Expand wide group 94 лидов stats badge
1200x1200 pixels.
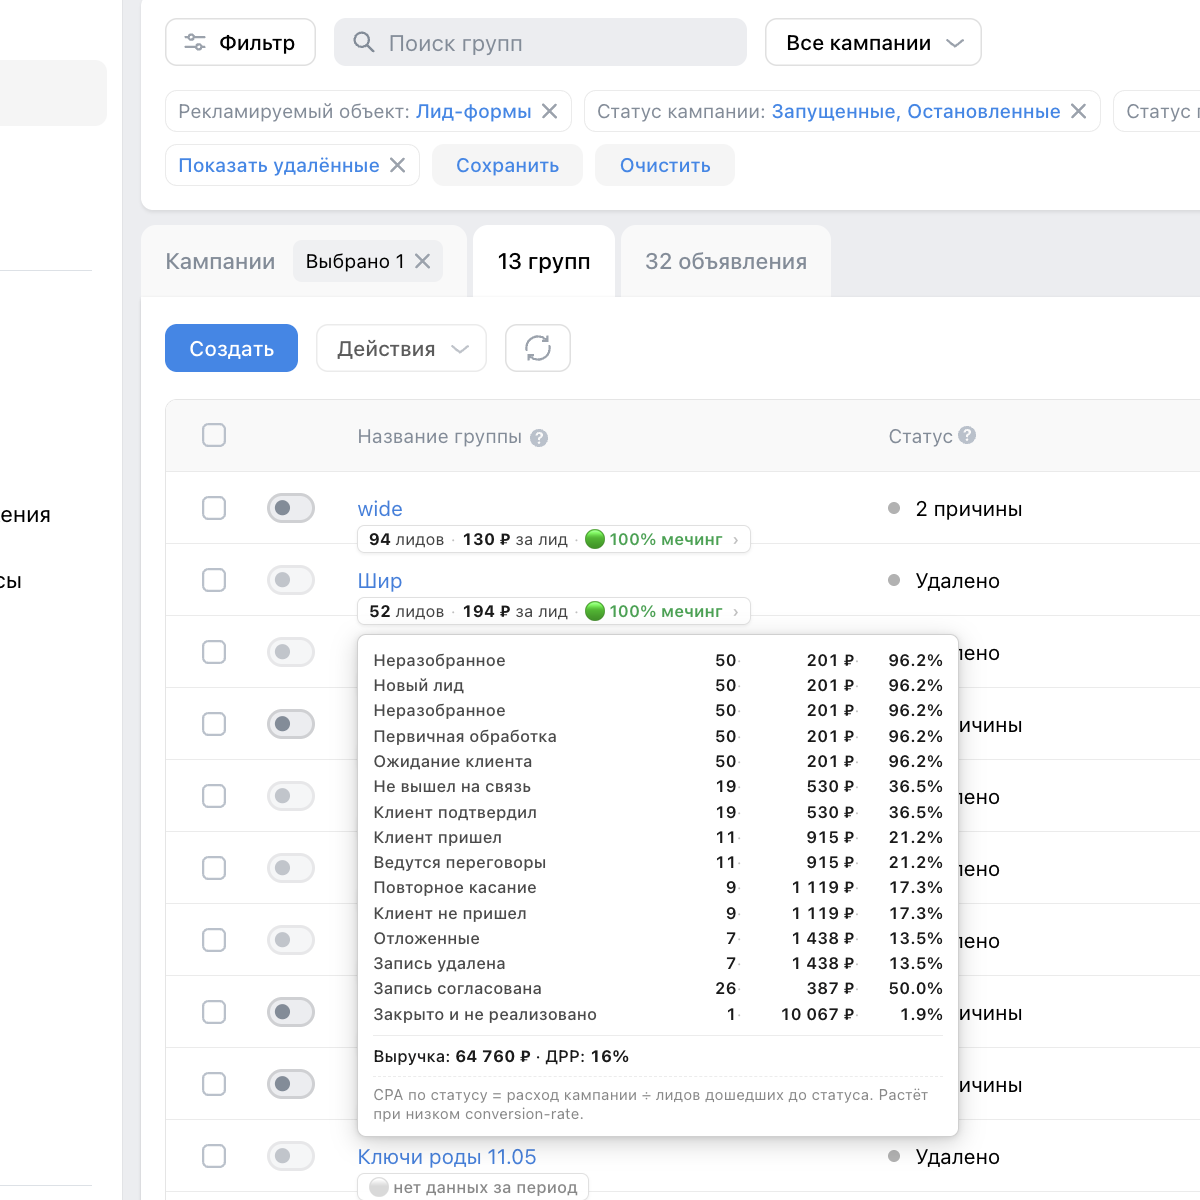point(553,539)
